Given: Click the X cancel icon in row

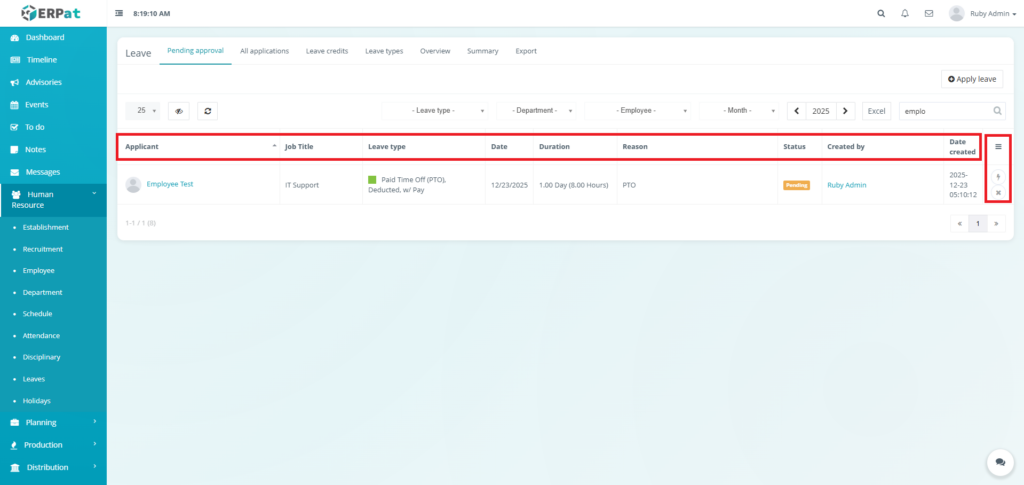Looking at the screenshot, I should [x=998, y=193].
